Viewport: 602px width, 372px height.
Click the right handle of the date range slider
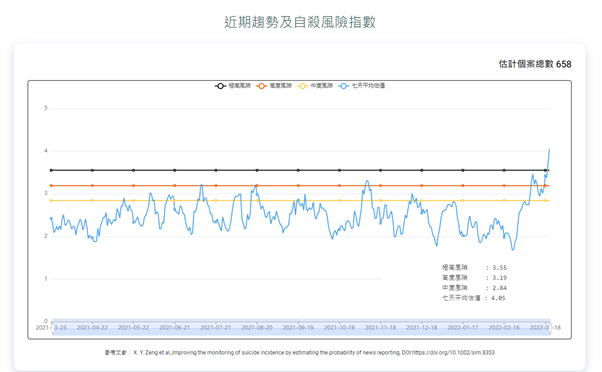click(x=550, y=327)
